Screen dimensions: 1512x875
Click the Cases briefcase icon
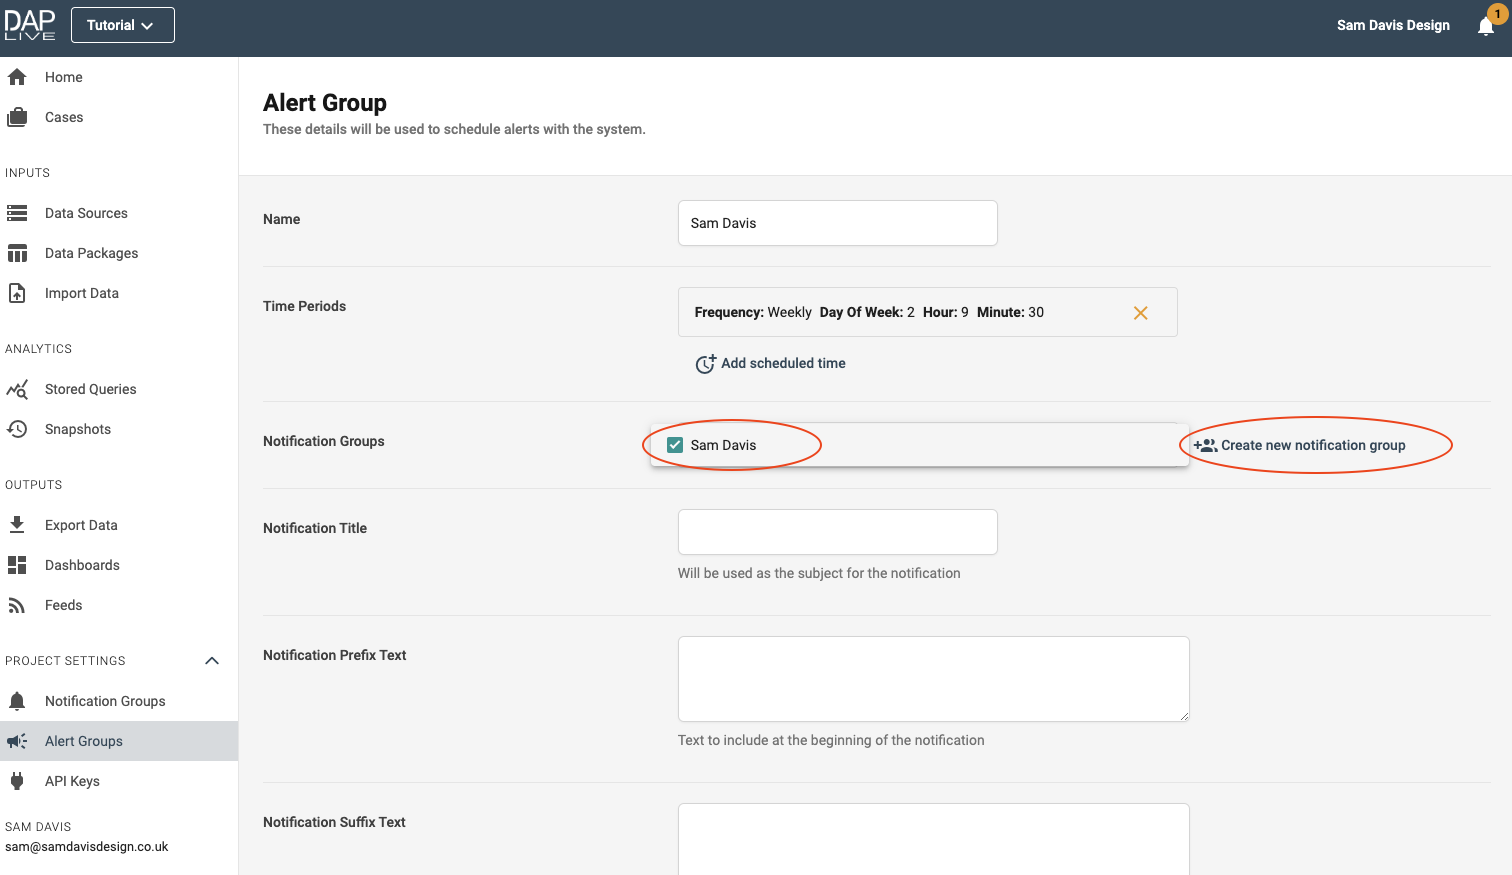pos(17,117)
